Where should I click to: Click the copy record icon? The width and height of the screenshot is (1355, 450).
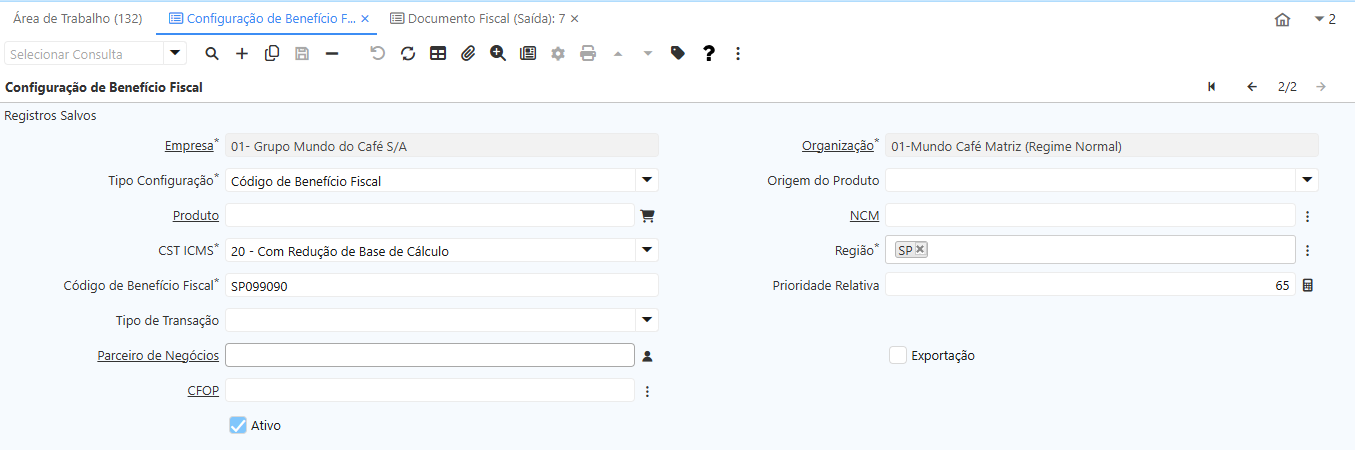272,54
